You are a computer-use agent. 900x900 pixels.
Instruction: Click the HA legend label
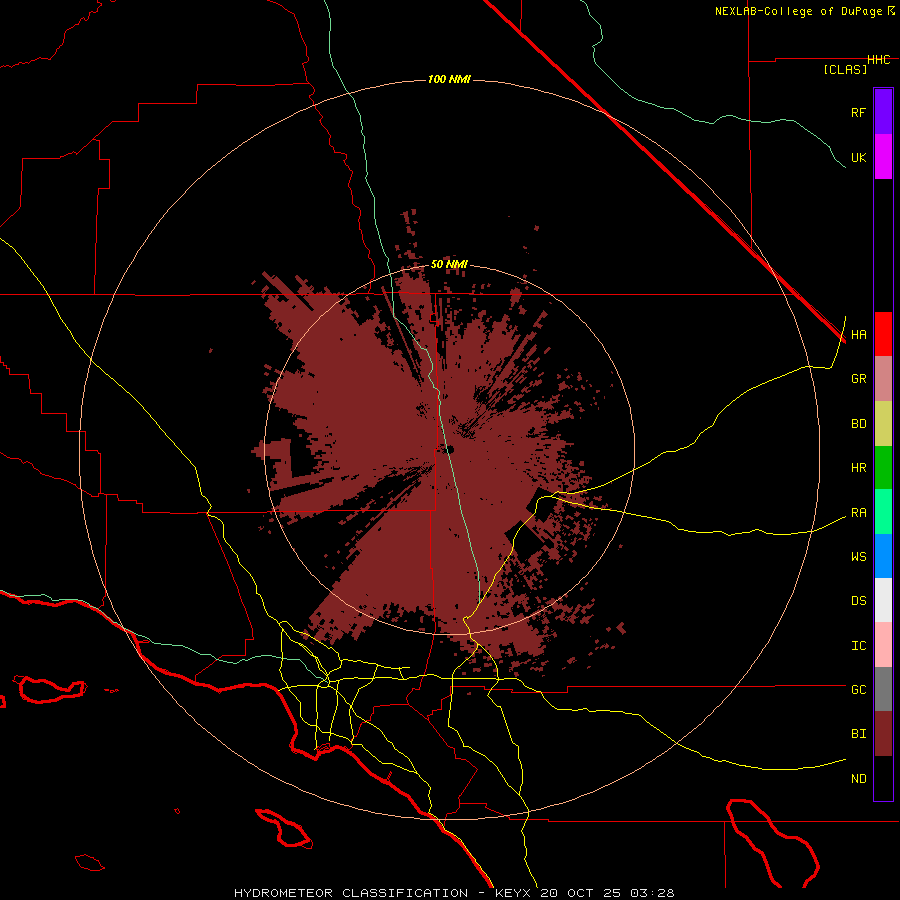click(x=858, y=335)
